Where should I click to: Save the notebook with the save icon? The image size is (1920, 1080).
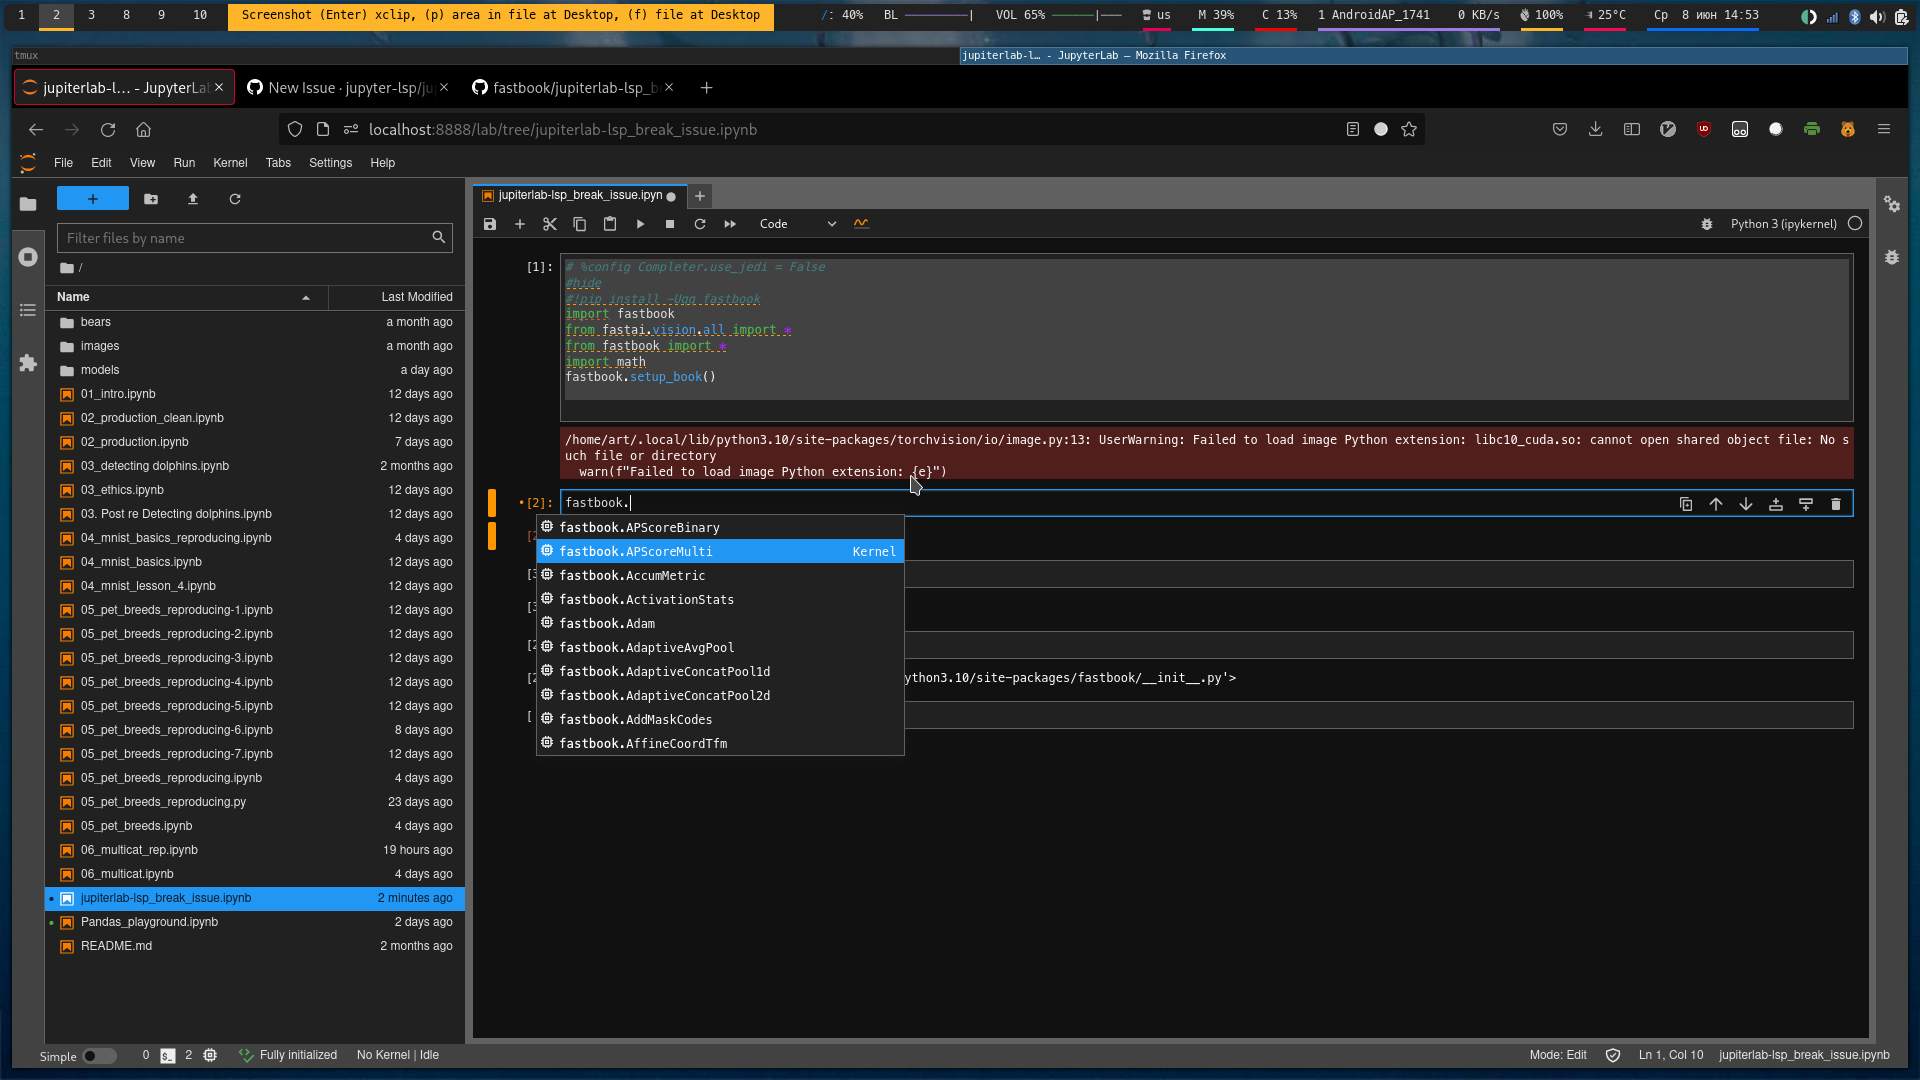(490, 224)
